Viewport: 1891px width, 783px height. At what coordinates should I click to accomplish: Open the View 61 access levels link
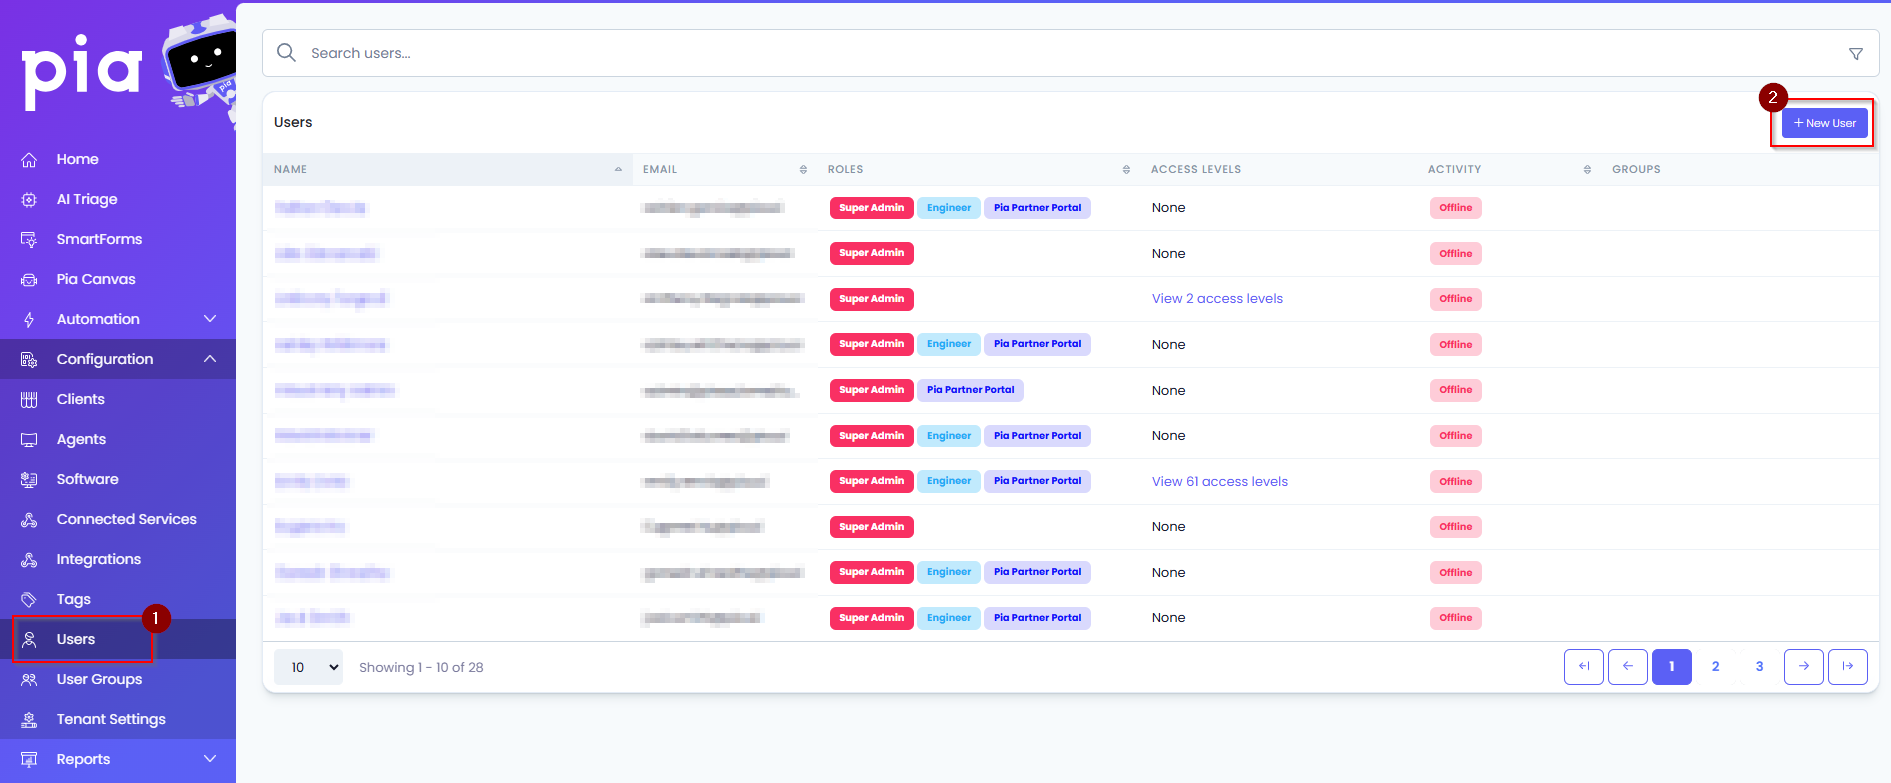coord(1220,482)
